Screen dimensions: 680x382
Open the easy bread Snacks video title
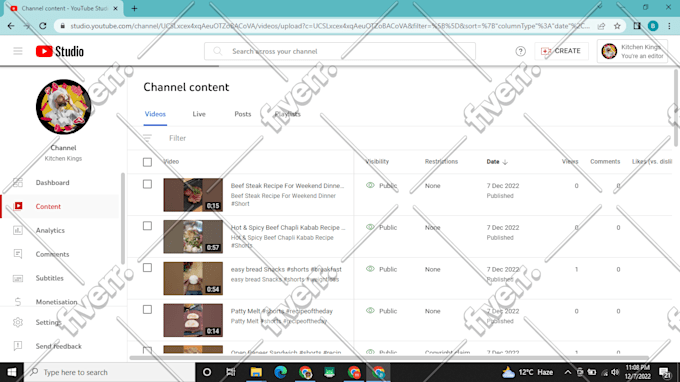[286, 269]
